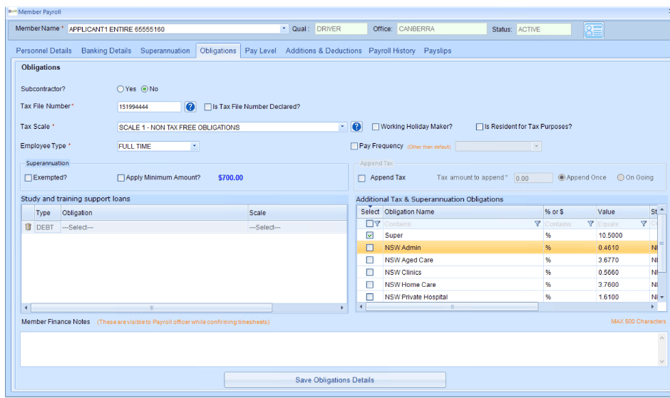Uncheck the Super obligation checkbox
670x398 pixels.
(370, 236)
